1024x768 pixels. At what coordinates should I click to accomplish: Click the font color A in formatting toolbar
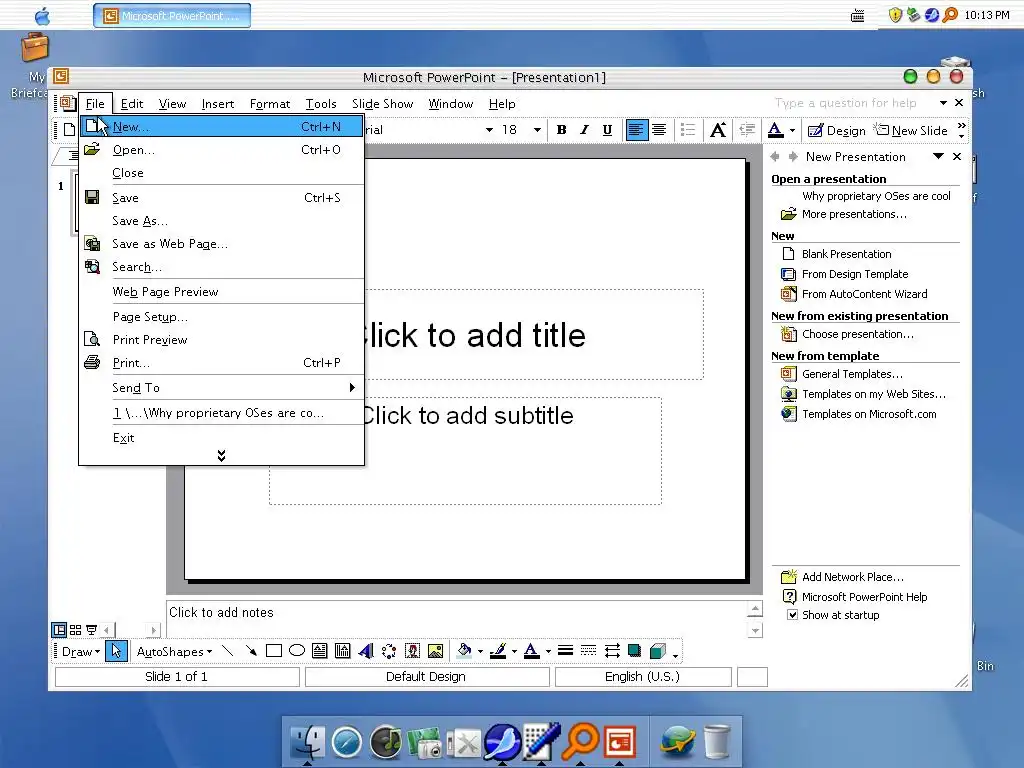click(x=776, y=130)
